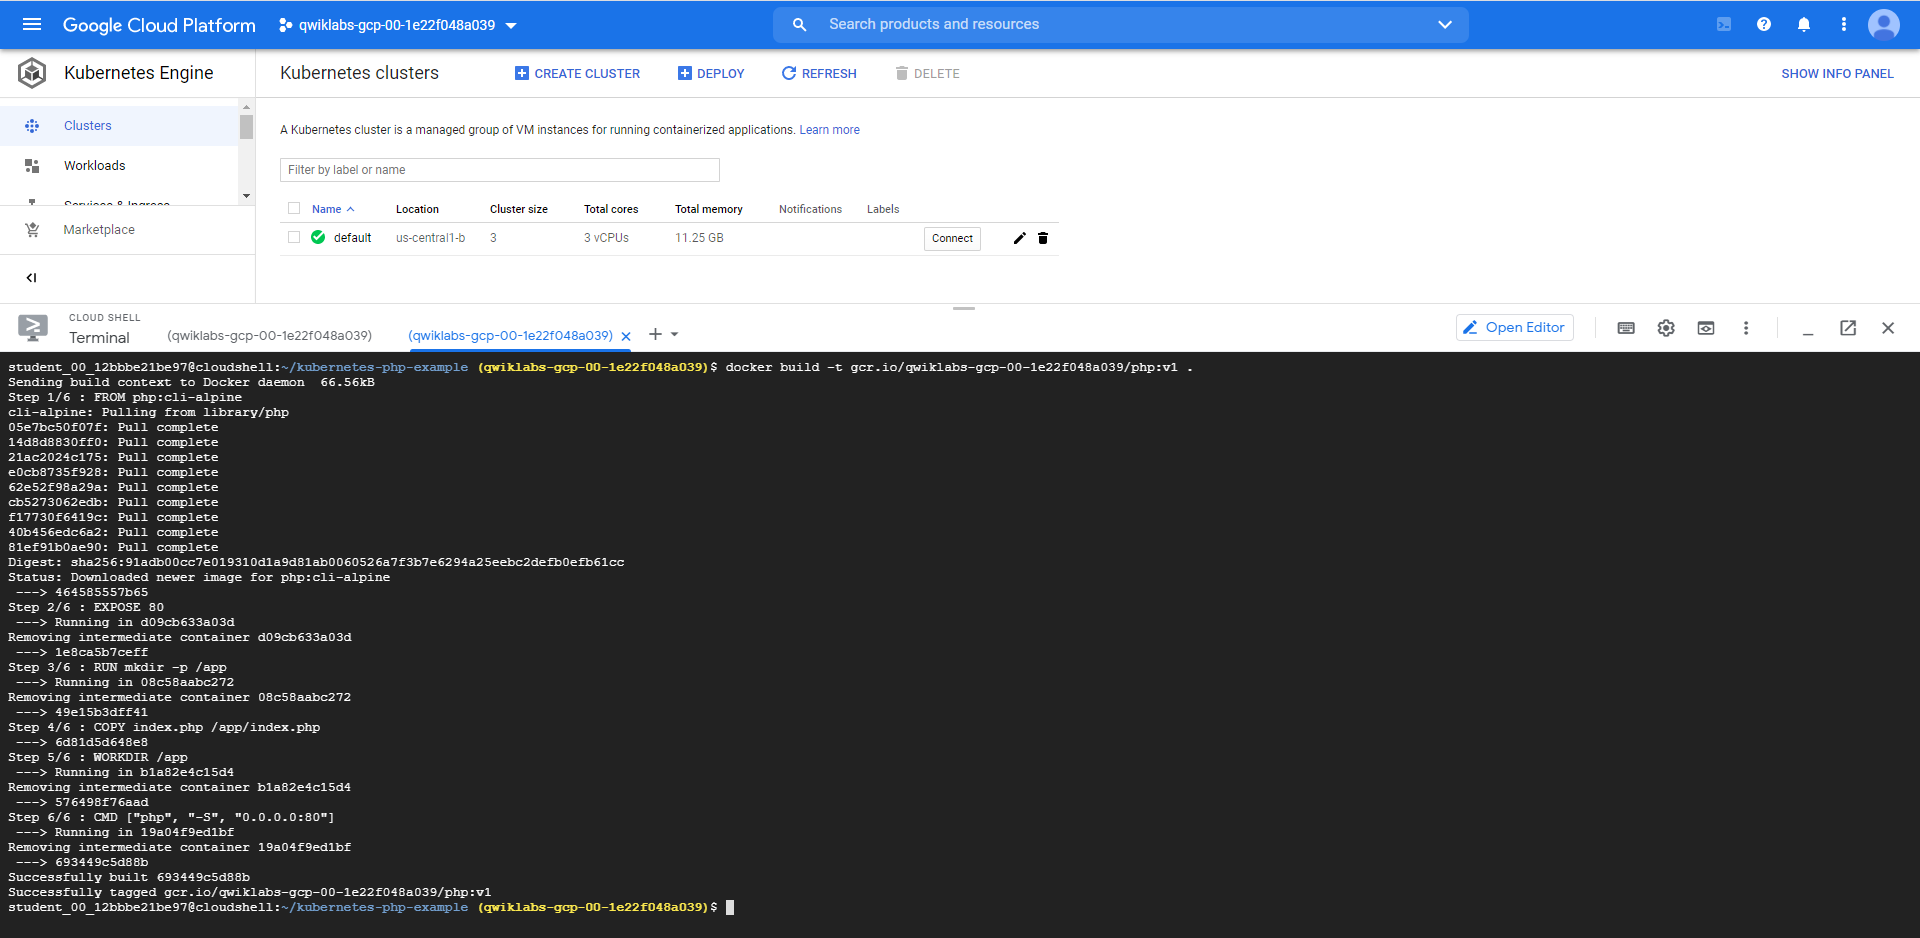
Task: Expand the search bar dropdown arrow
Action: click(1445, 24)
